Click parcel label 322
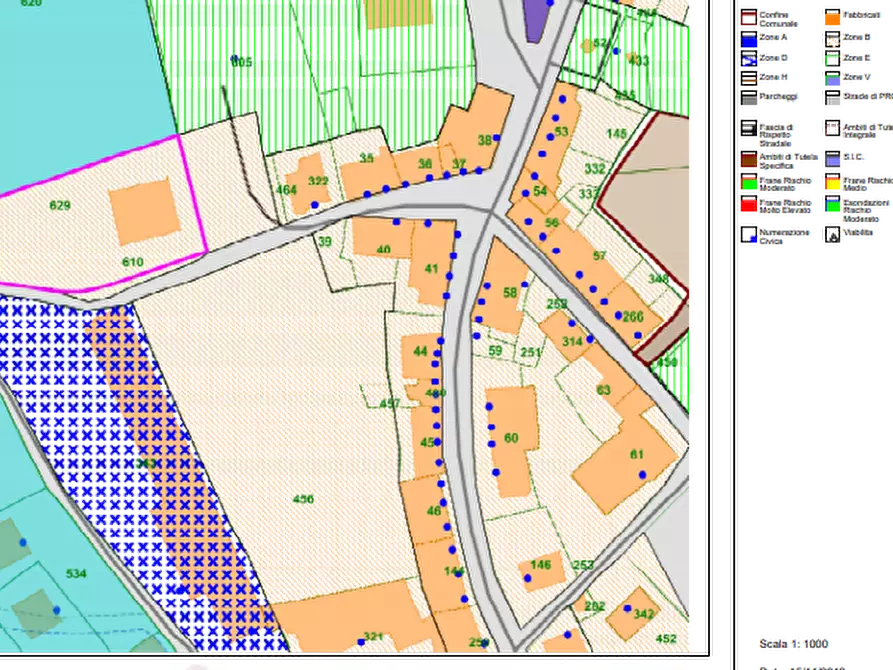This screenshot has width=893, height=670. [x=318, y=181]
